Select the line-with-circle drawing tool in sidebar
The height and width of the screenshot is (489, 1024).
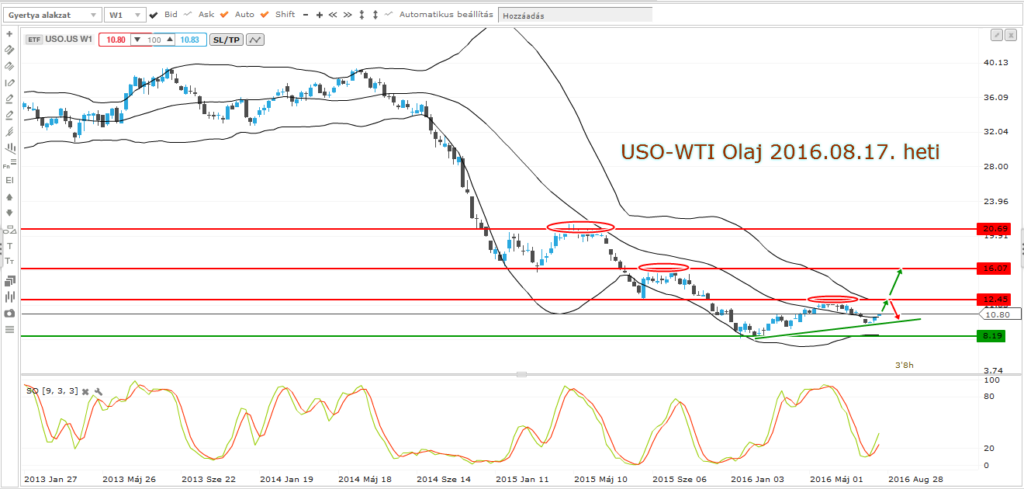pyautogui.click(x=10, y=82)
